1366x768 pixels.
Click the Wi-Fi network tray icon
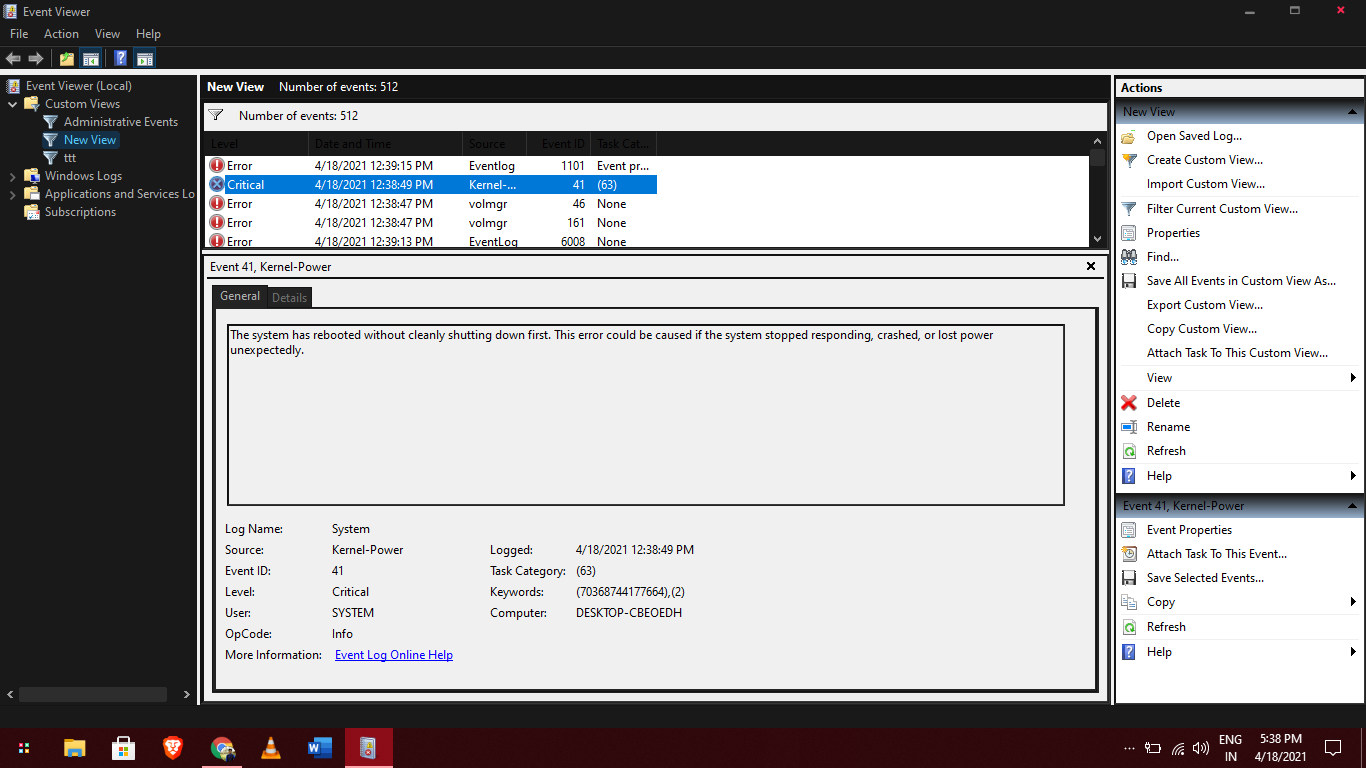coord(1178,748)
